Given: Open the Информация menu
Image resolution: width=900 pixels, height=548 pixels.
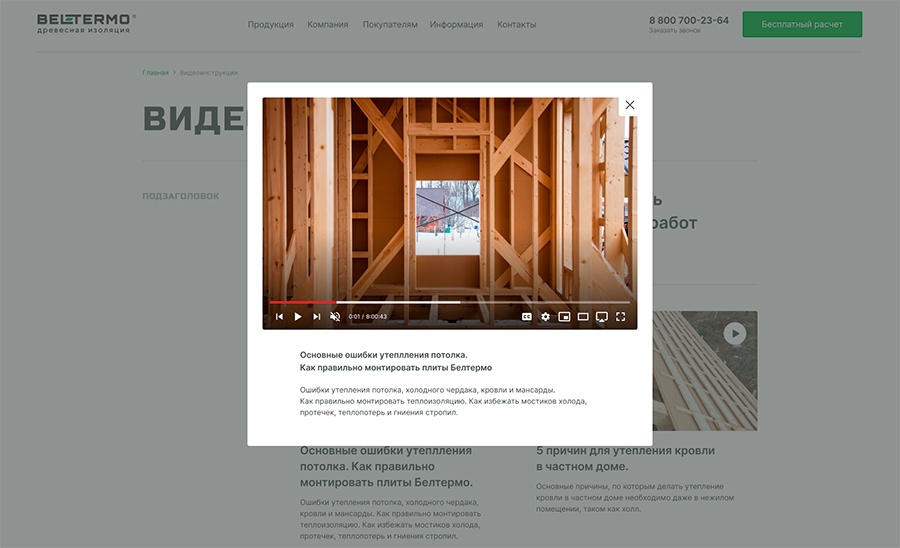Looking at the screenshot, I should [456, 25].
